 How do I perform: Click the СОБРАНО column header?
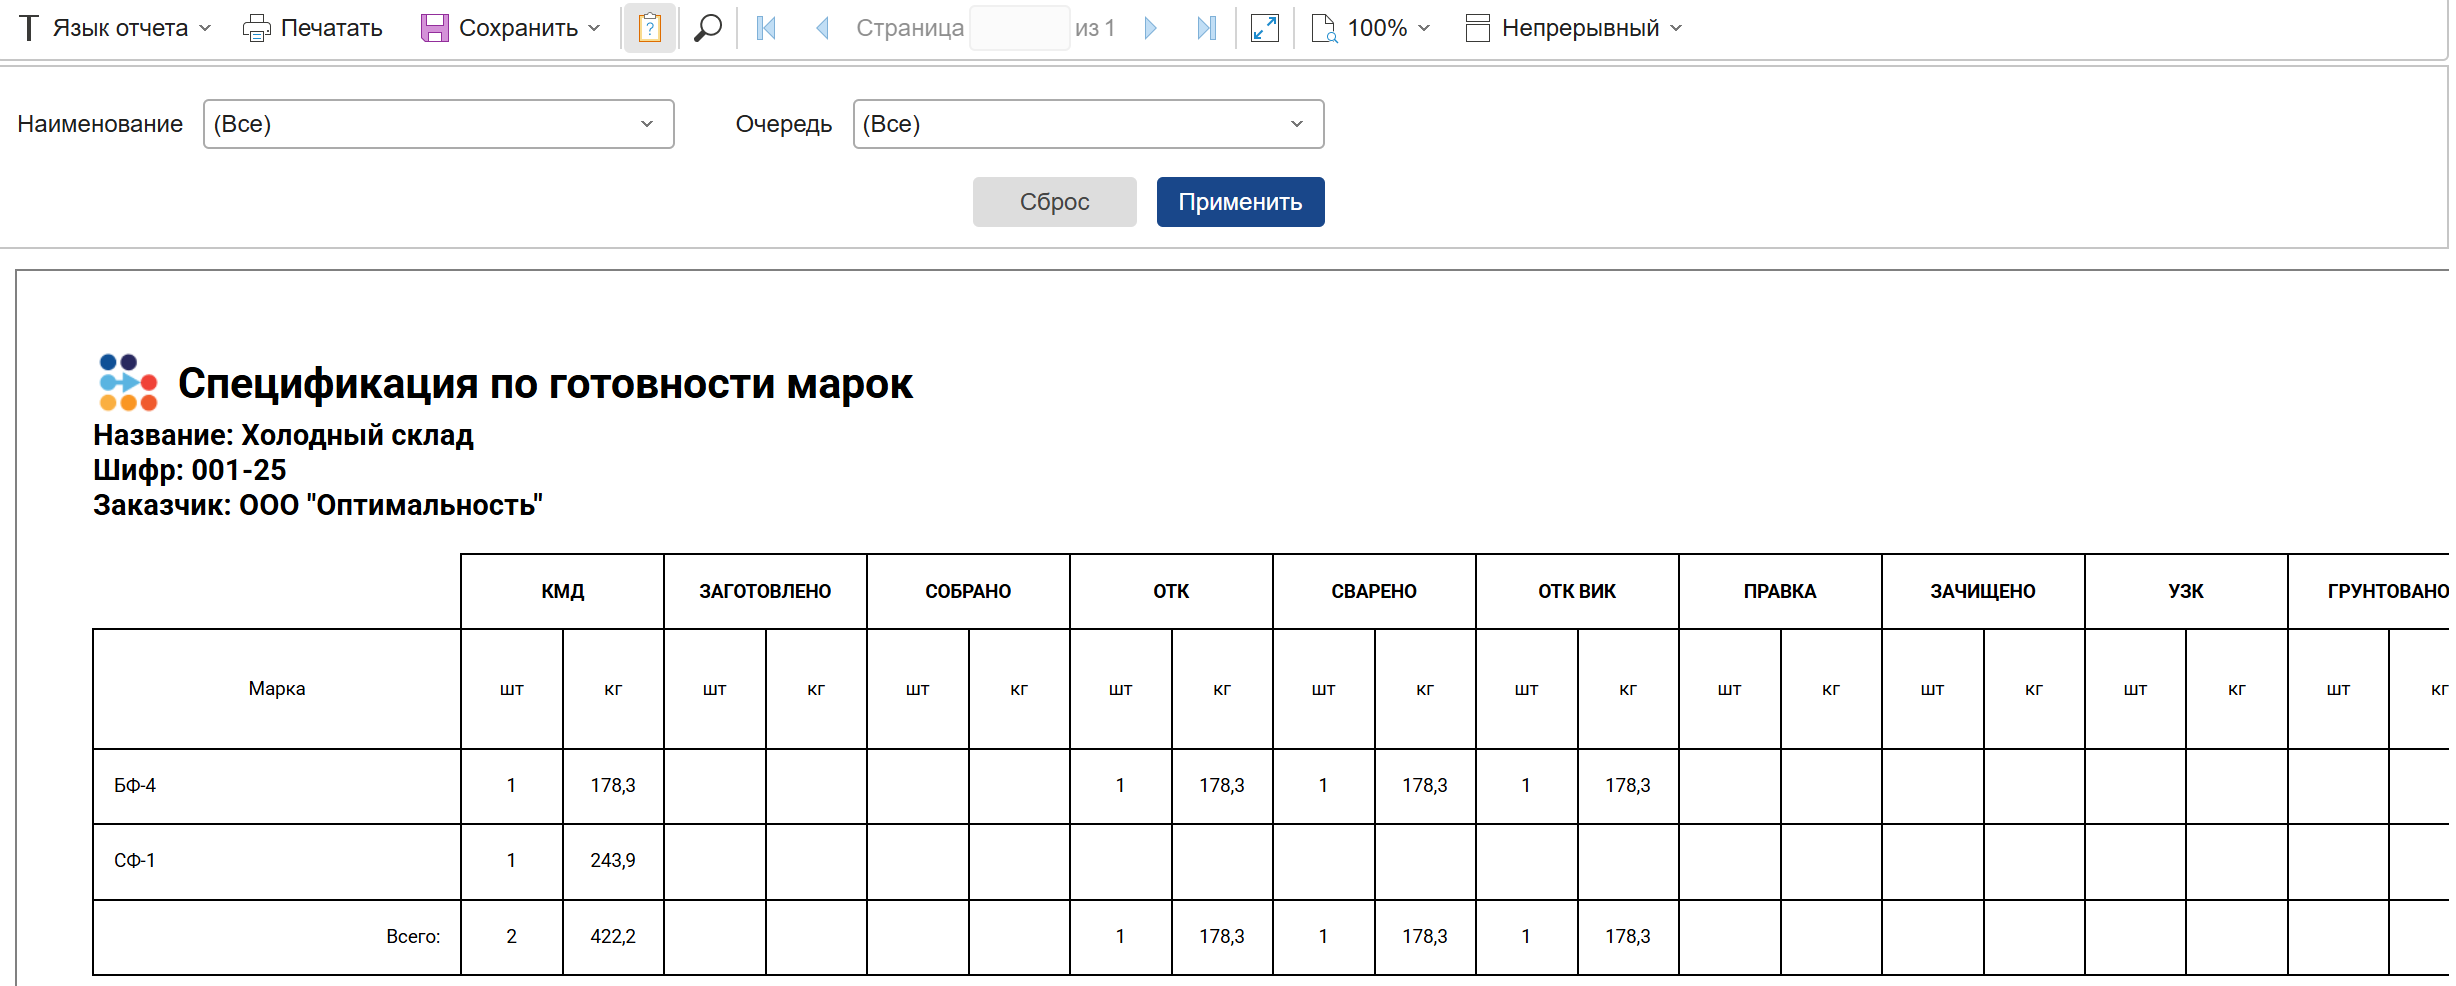pos(969,591)
